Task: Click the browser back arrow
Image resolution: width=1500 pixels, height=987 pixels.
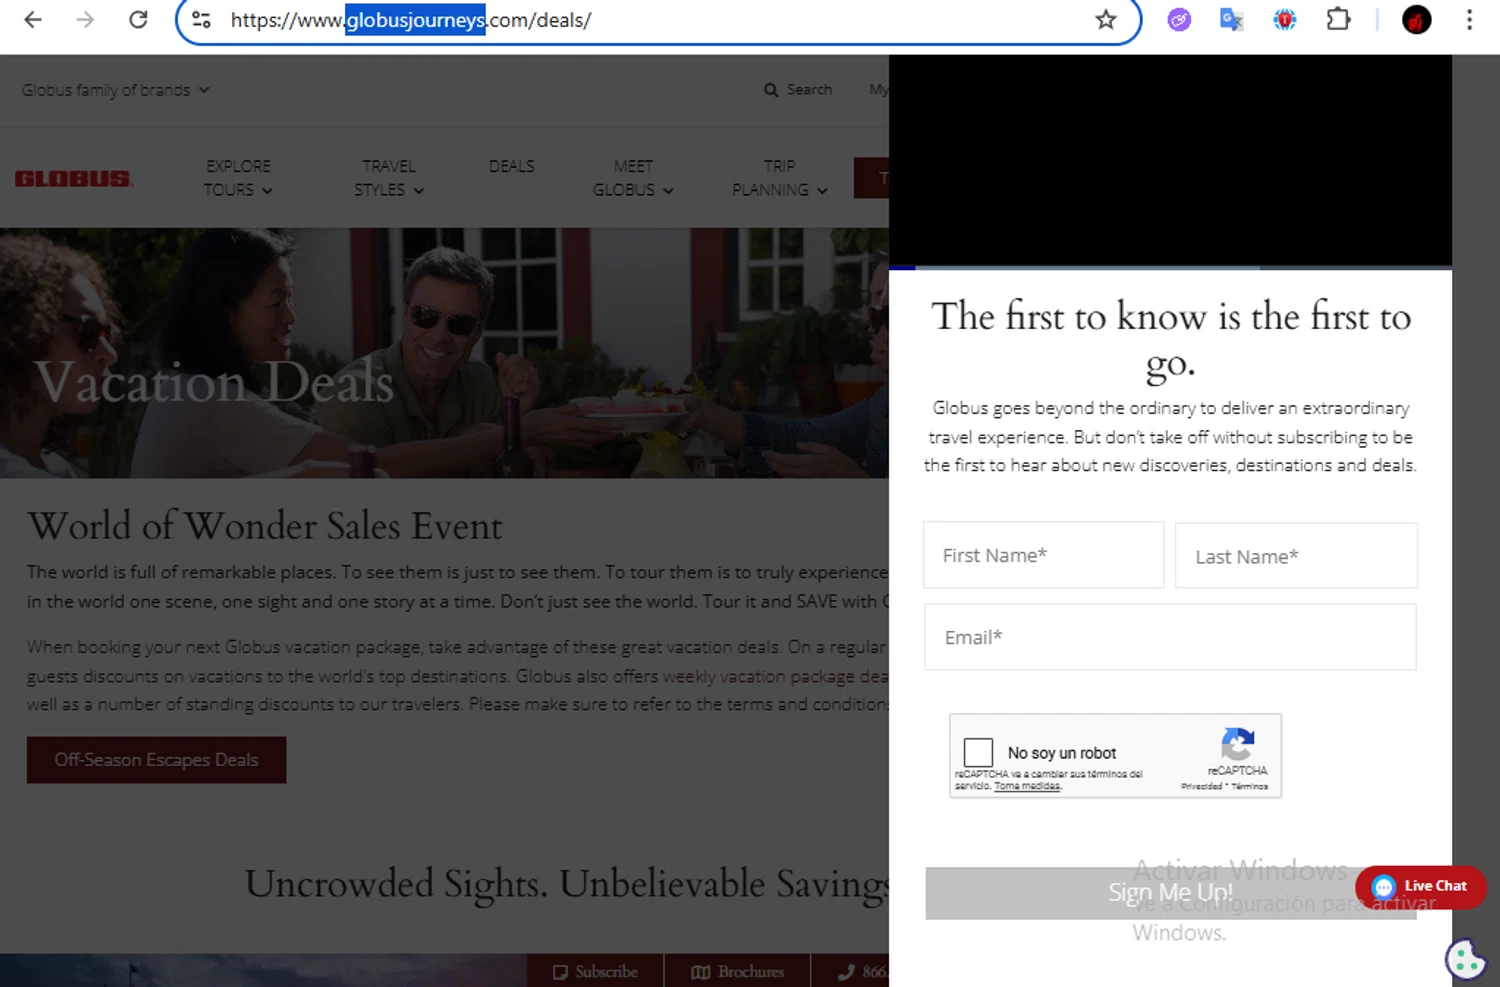Action: click(33, 20)
